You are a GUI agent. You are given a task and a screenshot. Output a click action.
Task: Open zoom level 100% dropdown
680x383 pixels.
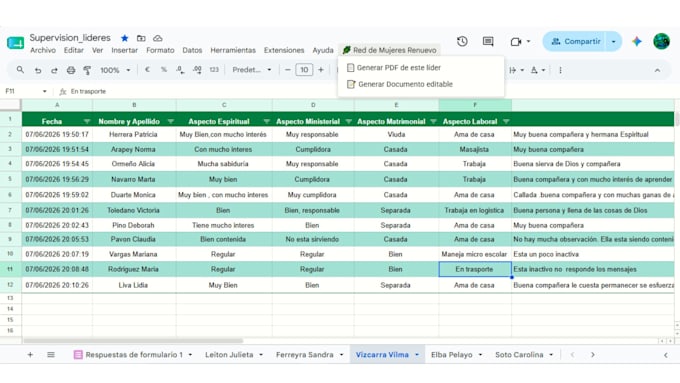[115, 70]
